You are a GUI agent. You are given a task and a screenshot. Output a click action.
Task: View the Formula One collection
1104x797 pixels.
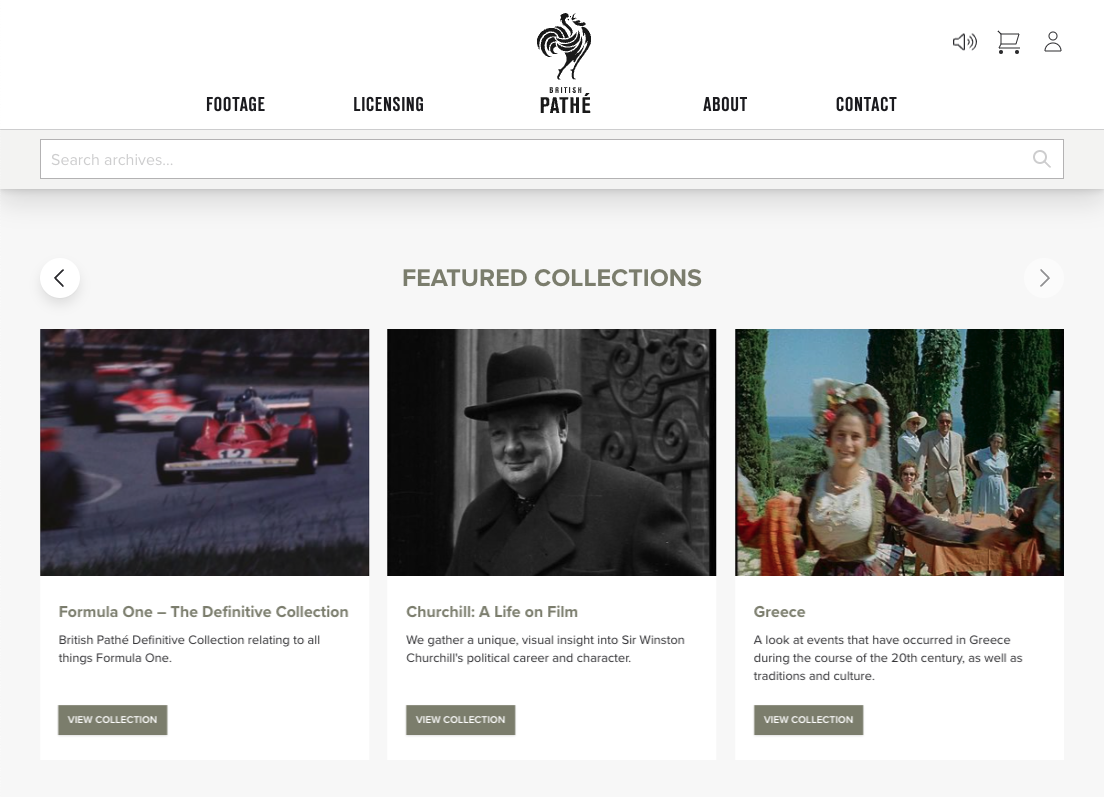112,720
